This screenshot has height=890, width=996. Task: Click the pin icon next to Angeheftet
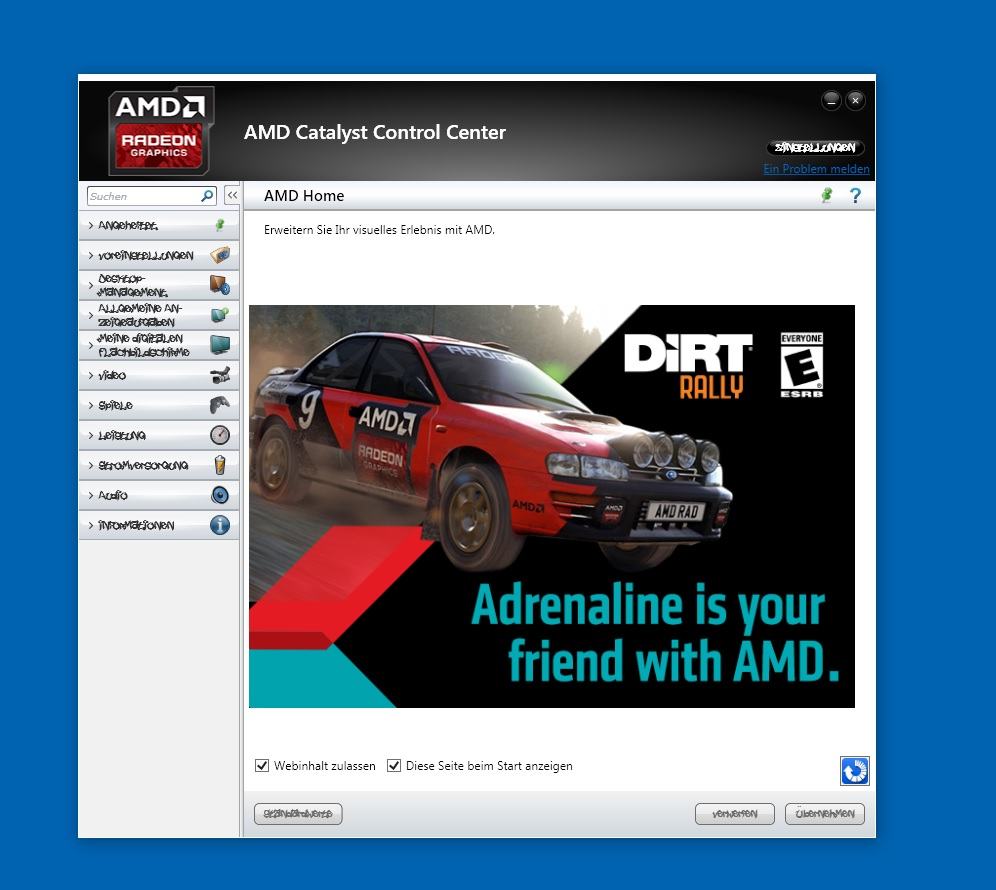(x=220, y=225)
